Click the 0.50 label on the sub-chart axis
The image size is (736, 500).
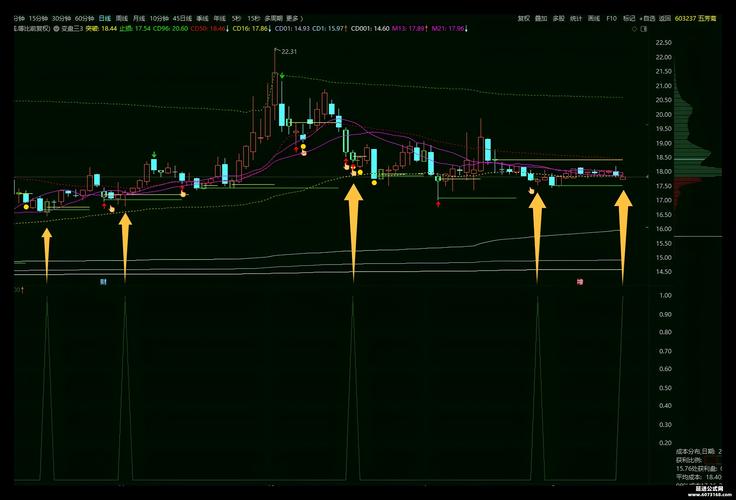[x=665, y=388]
